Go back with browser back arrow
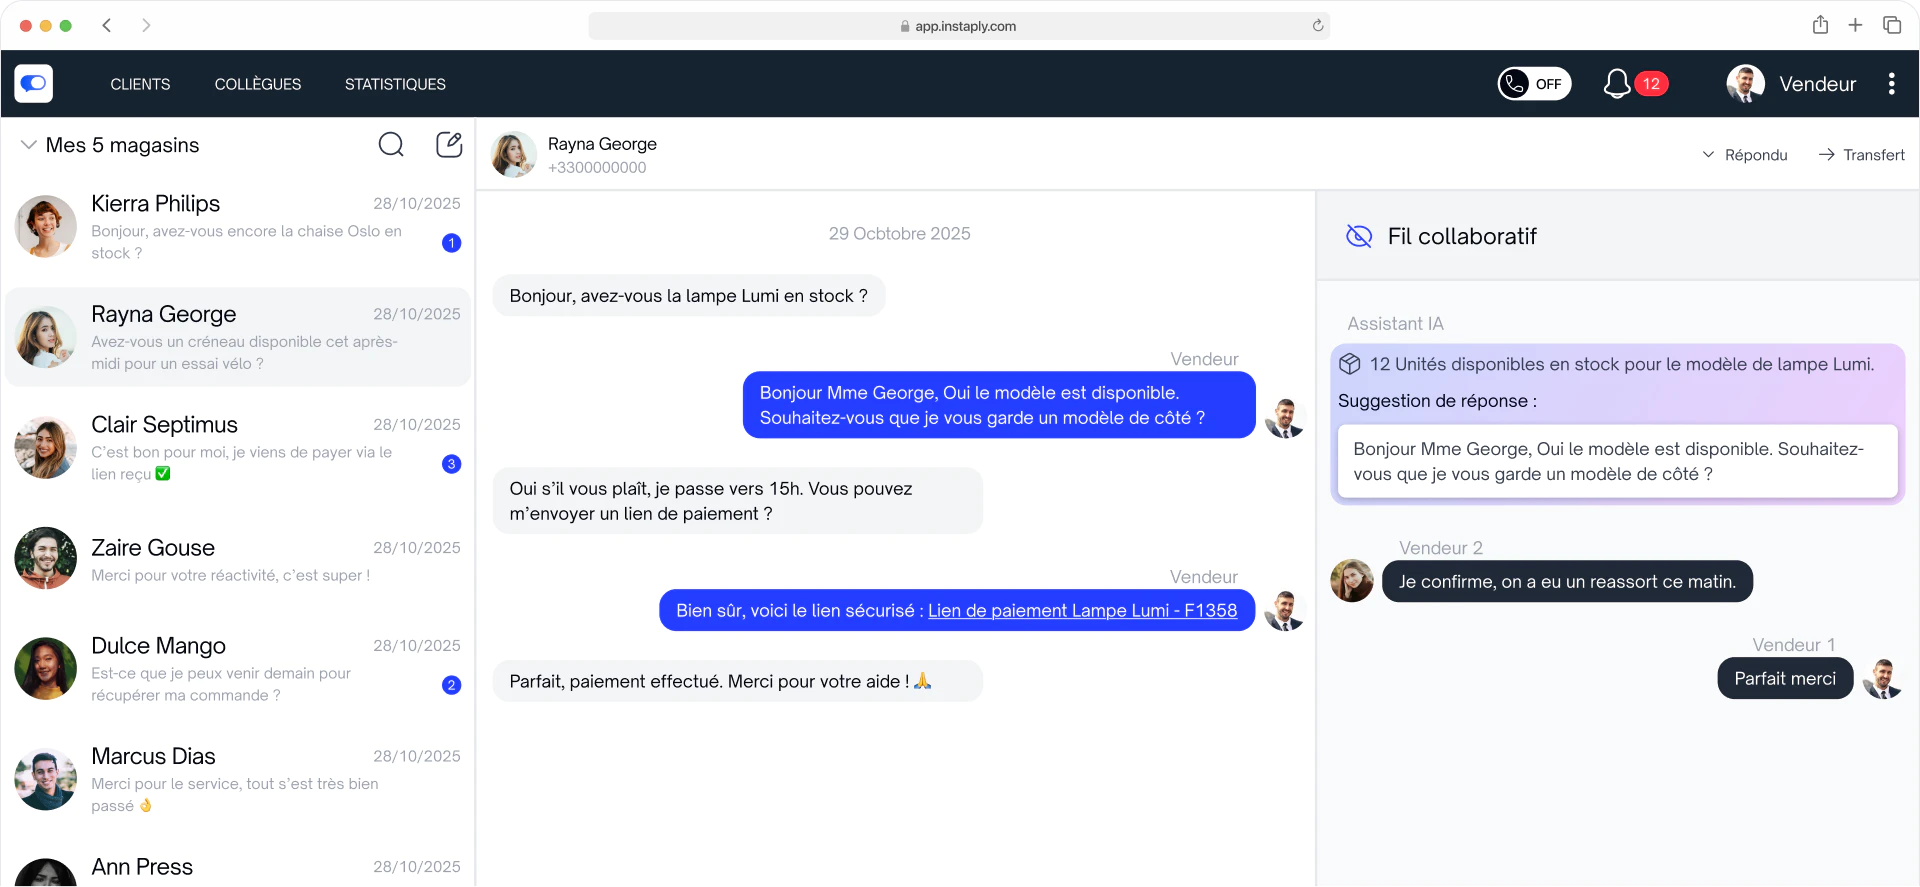The height and width of the screenshot is (887, 1920). click(x=107, y=25)
